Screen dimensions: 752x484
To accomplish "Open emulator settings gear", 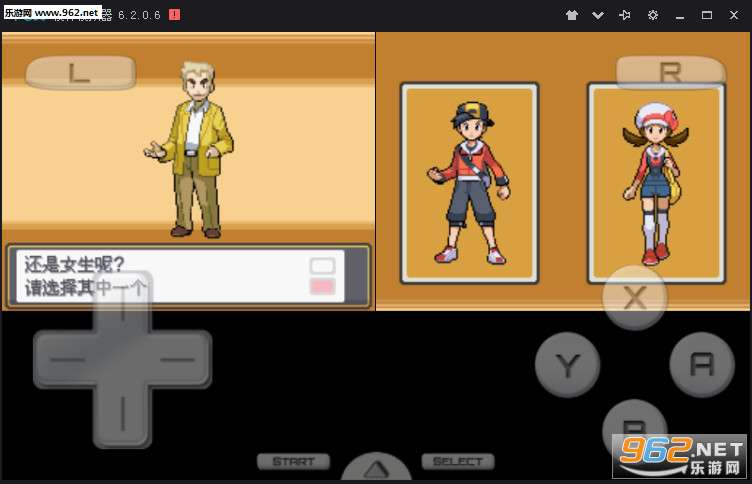I will [653, 15].
